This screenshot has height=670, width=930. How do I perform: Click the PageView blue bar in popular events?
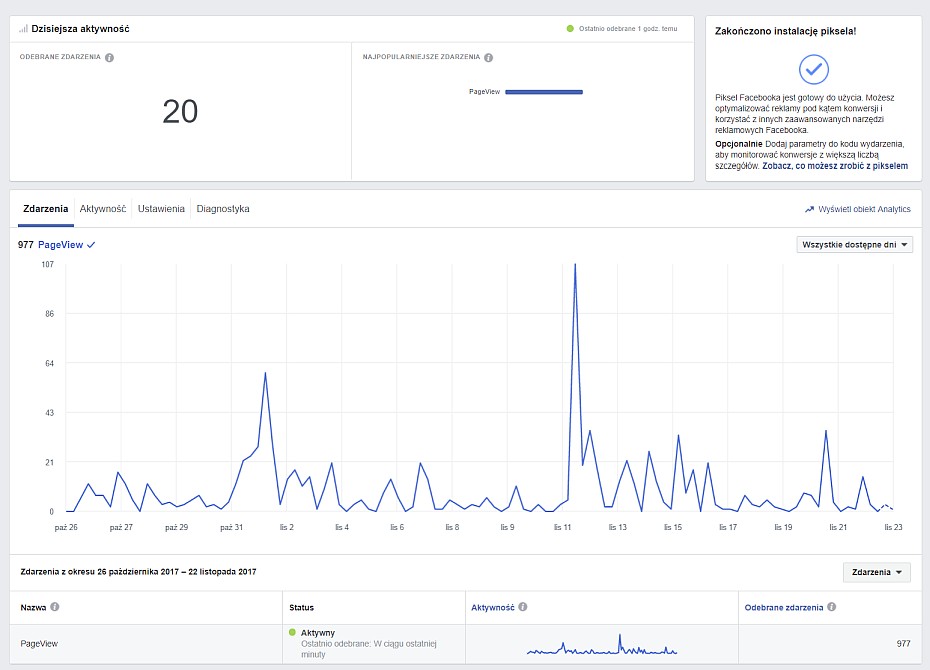click(544, 92)
